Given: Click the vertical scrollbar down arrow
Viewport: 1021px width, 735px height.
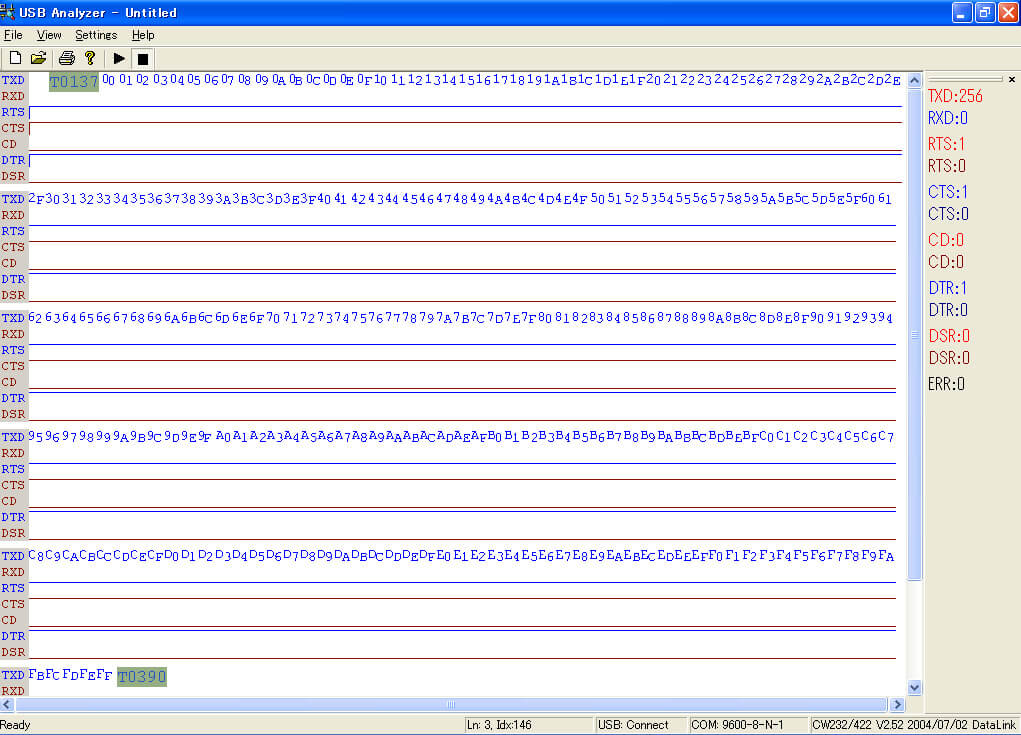Looking at the screenshot, I should pyautogui.click(x=914, y=687).
